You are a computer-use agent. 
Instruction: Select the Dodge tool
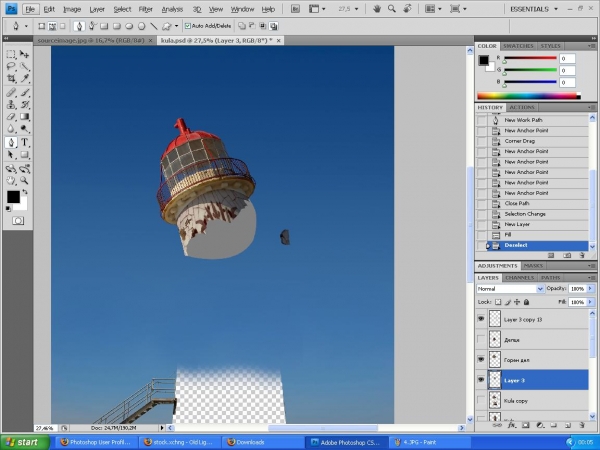(24, 129)
